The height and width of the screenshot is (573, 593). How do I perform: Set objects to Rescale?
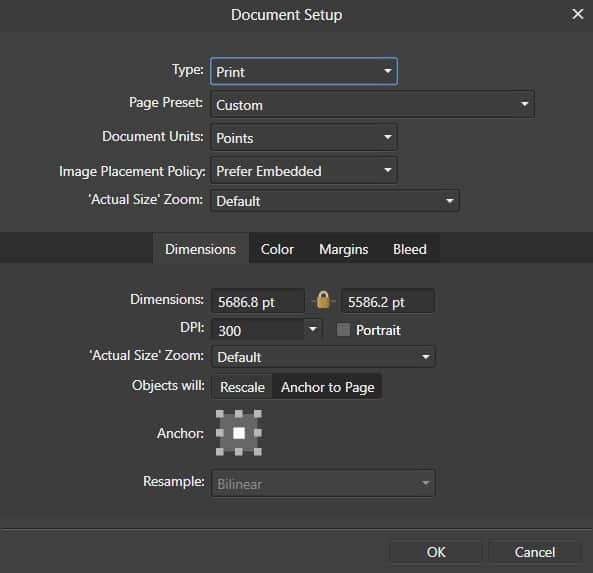click(x=242, y=387)
